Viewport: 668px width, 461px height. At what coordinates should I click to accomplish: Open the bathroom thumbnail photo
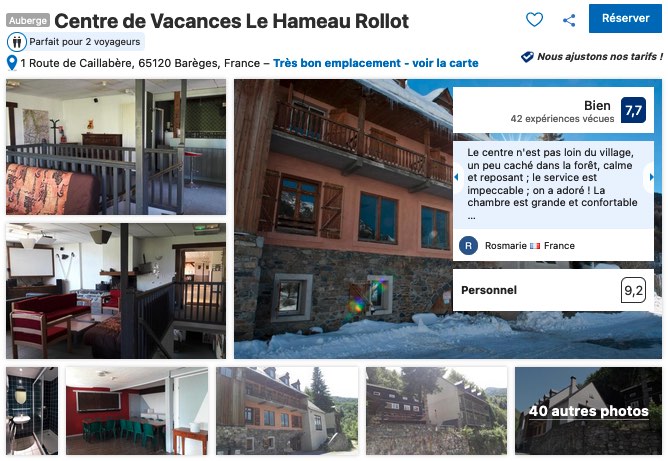[x=32, y=411]
